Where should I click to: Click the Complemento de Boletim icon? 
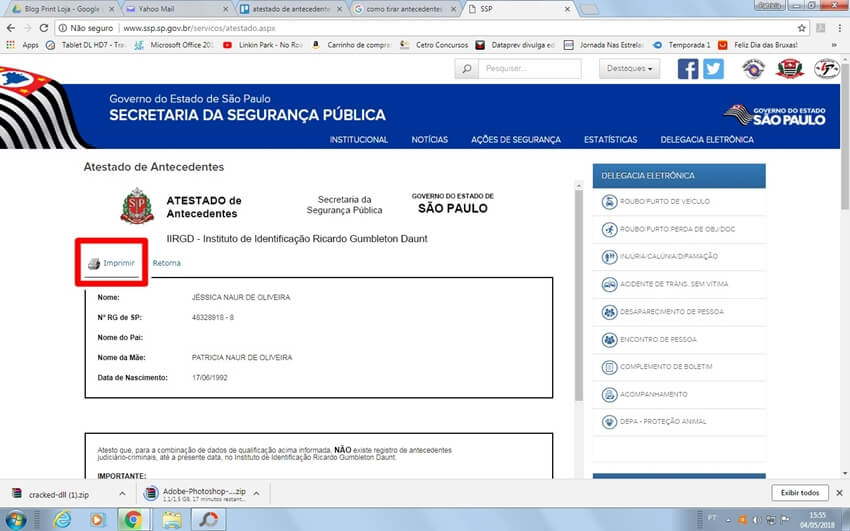point(609,367)
